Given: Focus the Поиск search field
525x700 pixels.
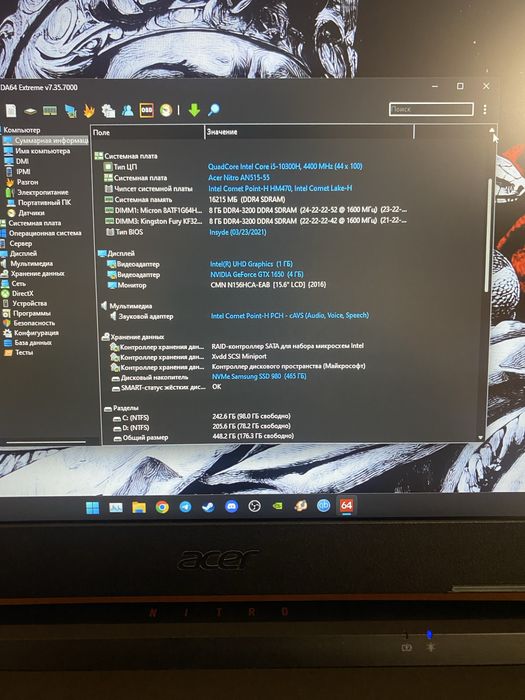Looking at the screenshot, I should coord(431,109).
